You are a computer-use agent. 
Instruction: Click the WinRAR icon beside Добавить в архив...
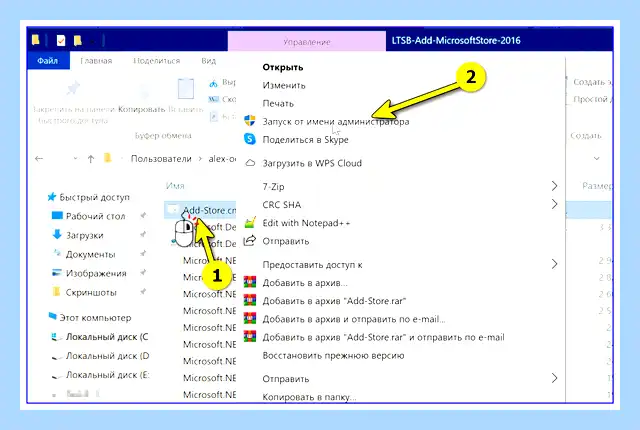tap(250, 282)
